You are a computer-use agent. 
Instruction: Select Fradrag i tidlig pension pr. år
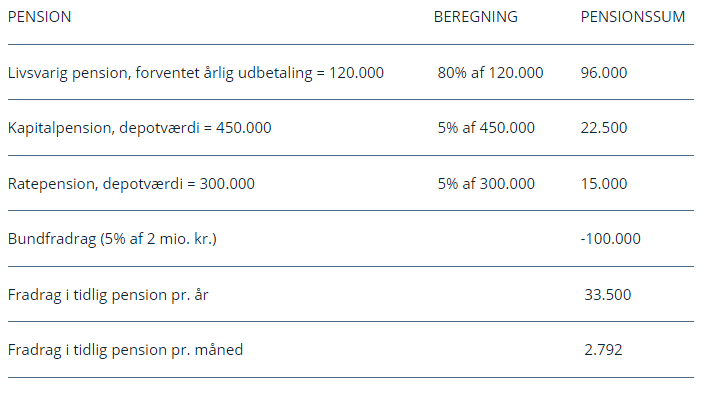click(x=108, y=295)
